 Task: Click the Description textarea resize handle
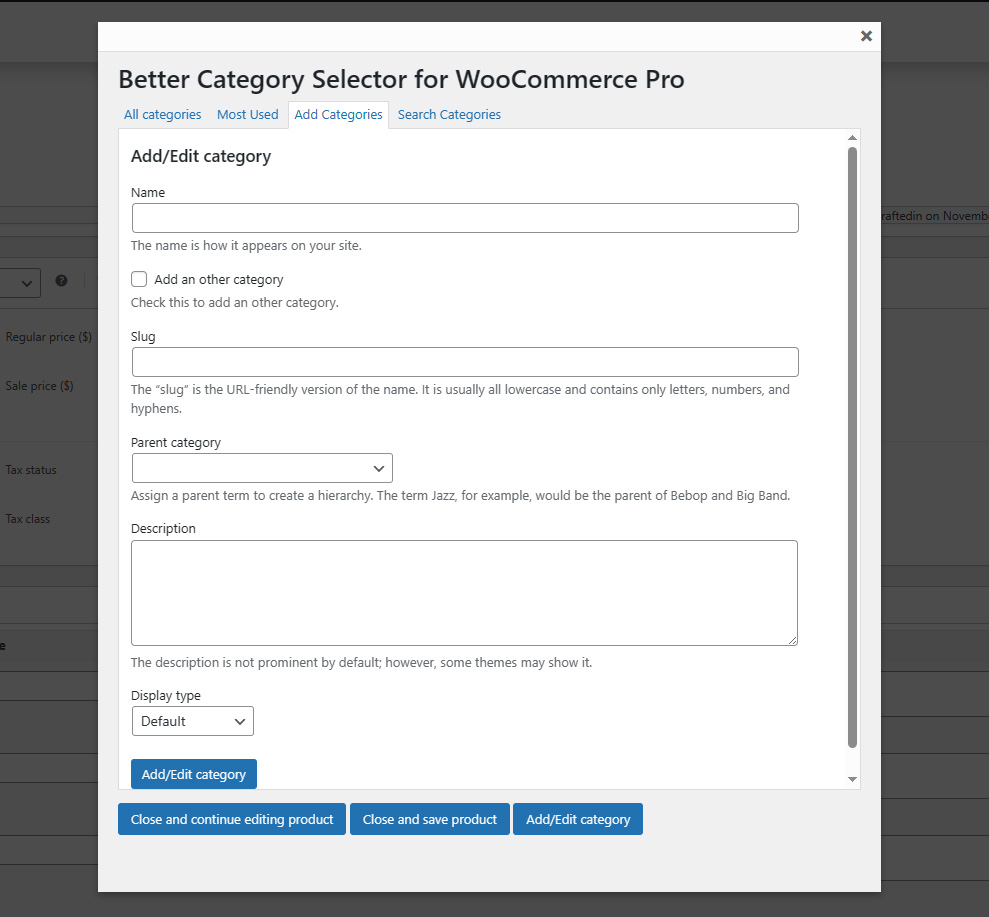coord(792,640)
